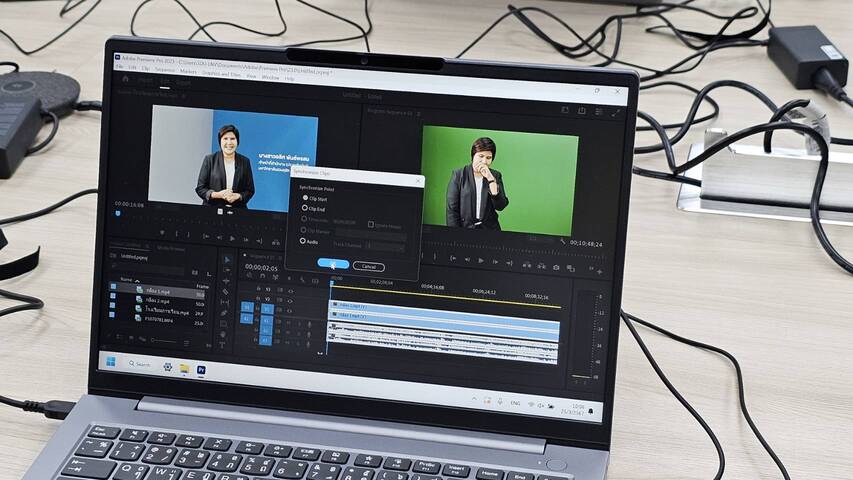Select the Clip End radio button
Screen dimensions: 853x480
click(x=305, y=208)
